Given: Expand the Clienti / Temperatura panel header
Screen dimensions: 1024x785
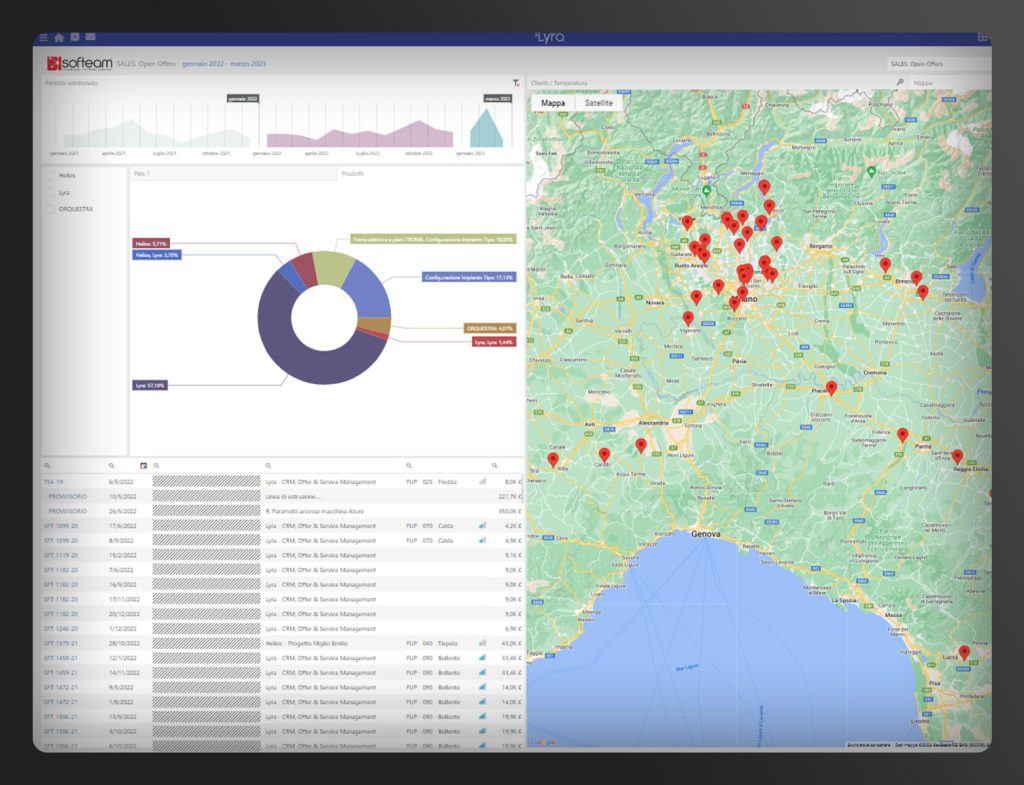Looking at the screenshot, I should tap(558, 83).
